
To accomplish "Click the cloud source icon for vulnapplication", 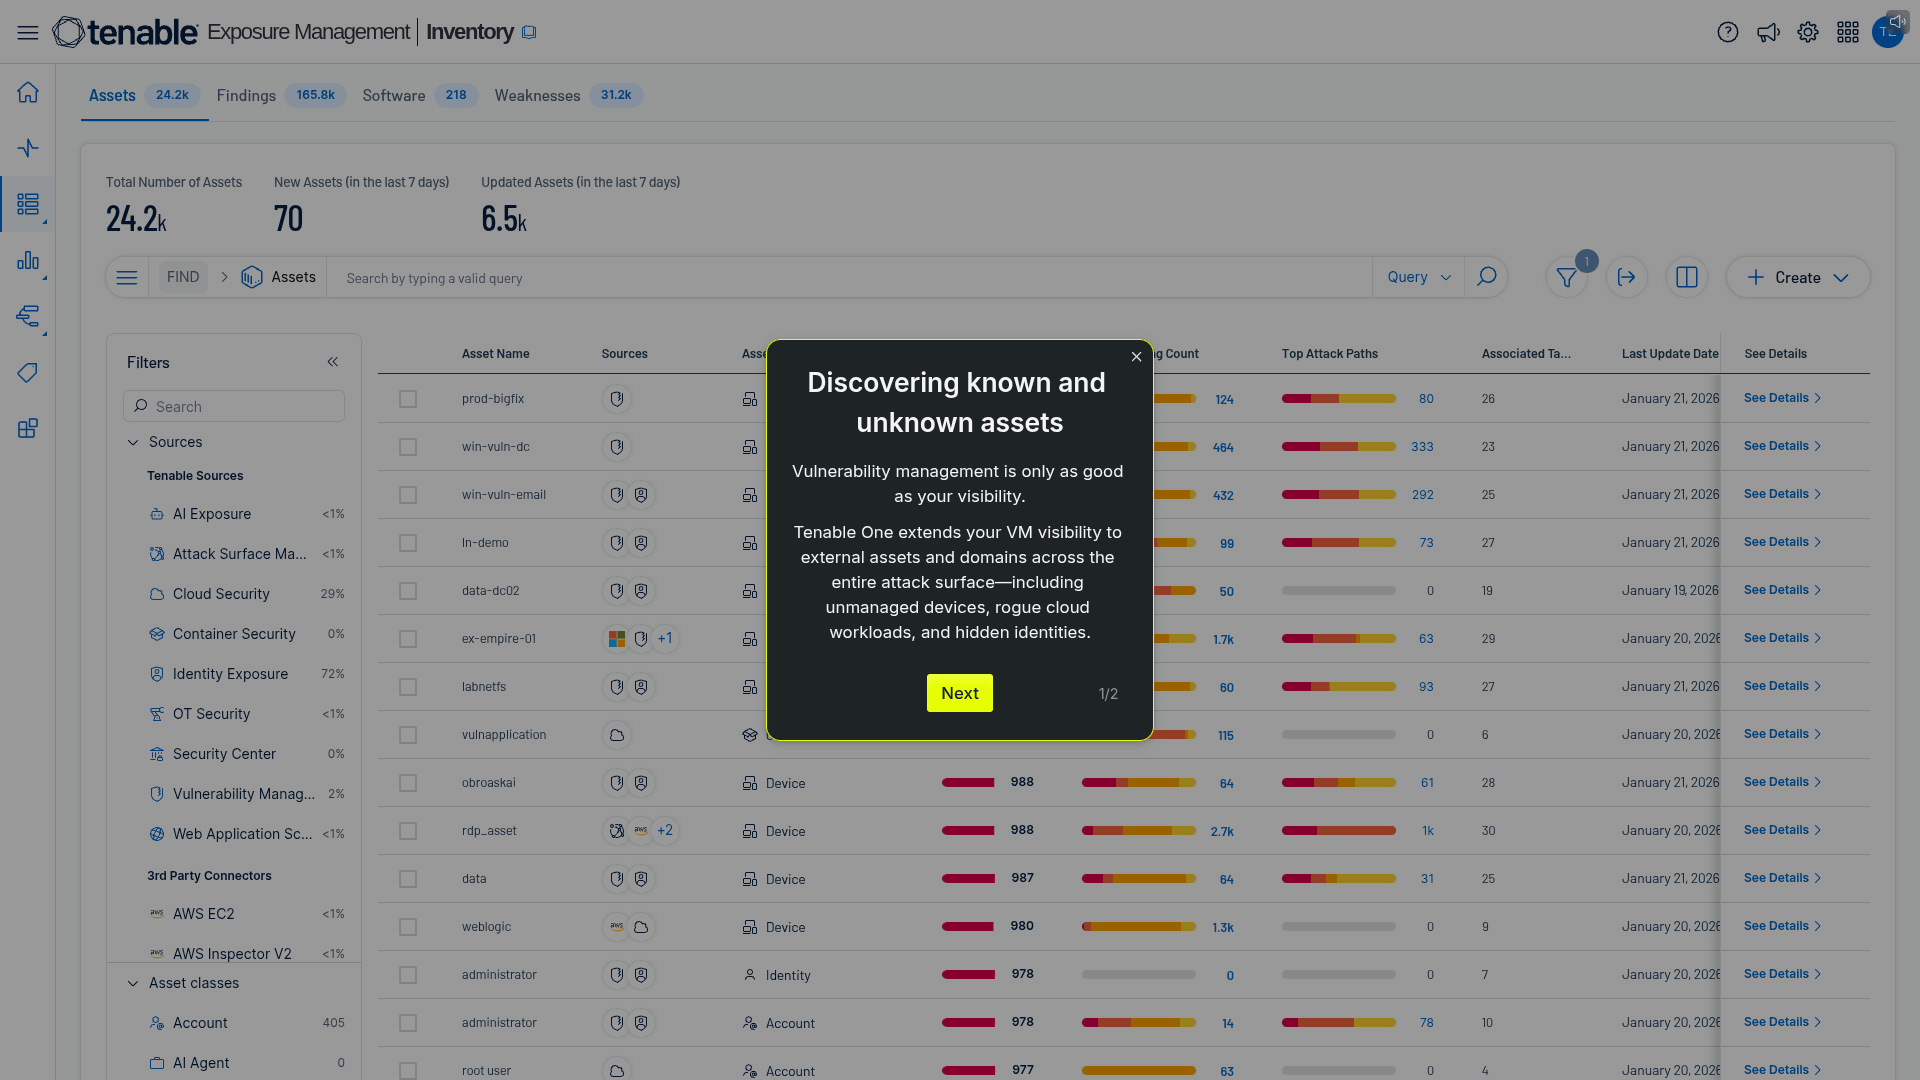I will click(x=617, y=735).
